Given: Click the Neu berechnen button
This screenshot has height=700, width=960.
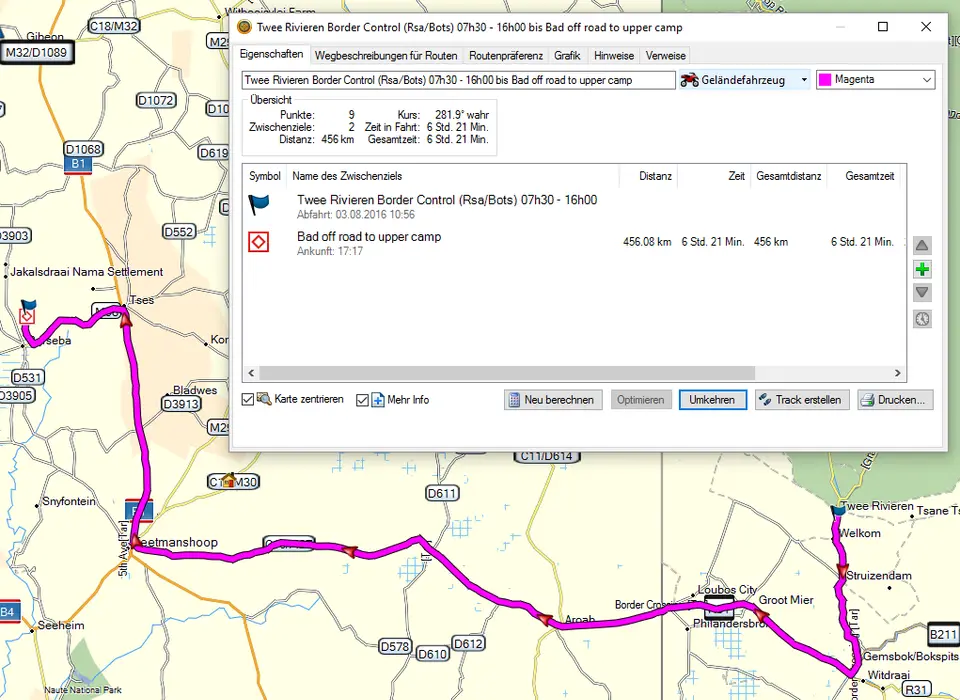Looking at the screenshot, I should pyautogui.click(x=553, y=400).
